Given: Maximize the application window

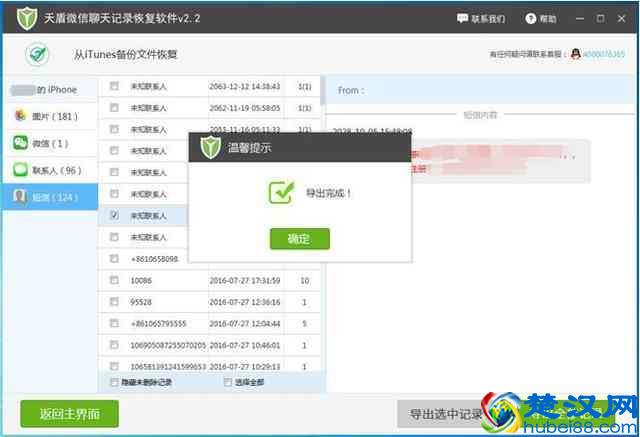Looking at the screenshot, I should pos(600,18).
